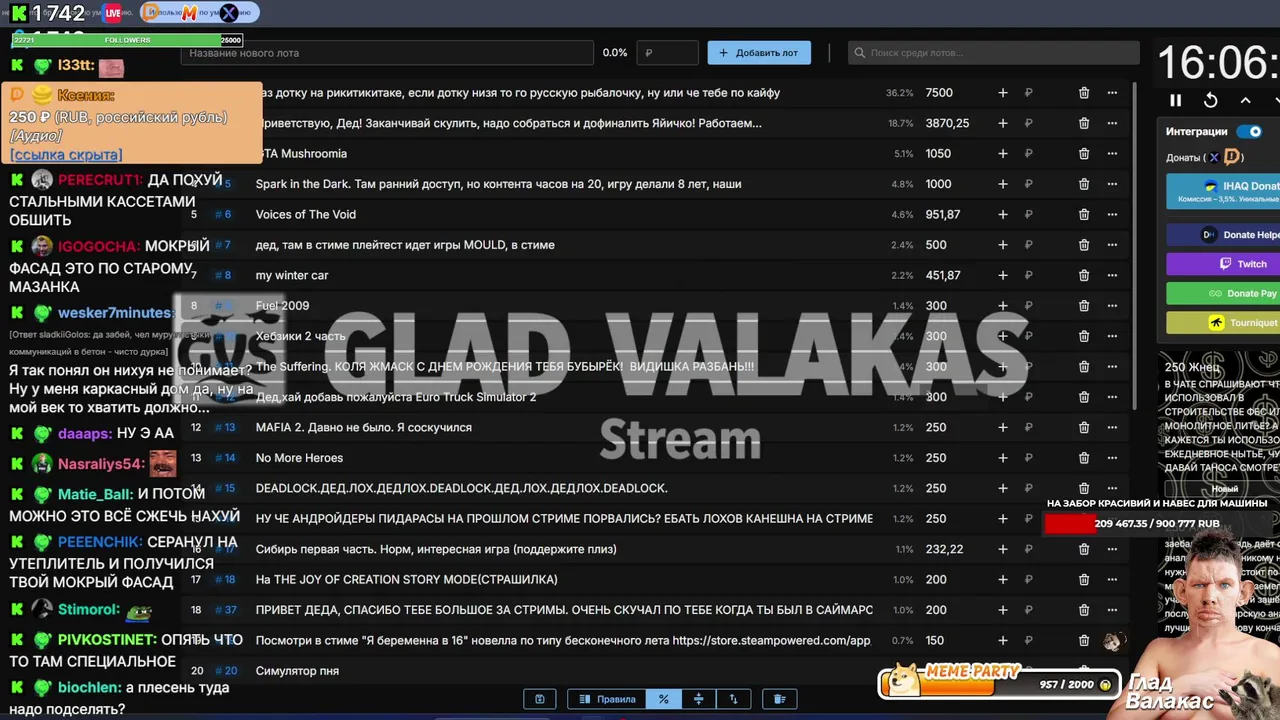Click the compact rows icon in the bottom toolbar
Screen dimensions: 1280x720
(x=698, y=699)
